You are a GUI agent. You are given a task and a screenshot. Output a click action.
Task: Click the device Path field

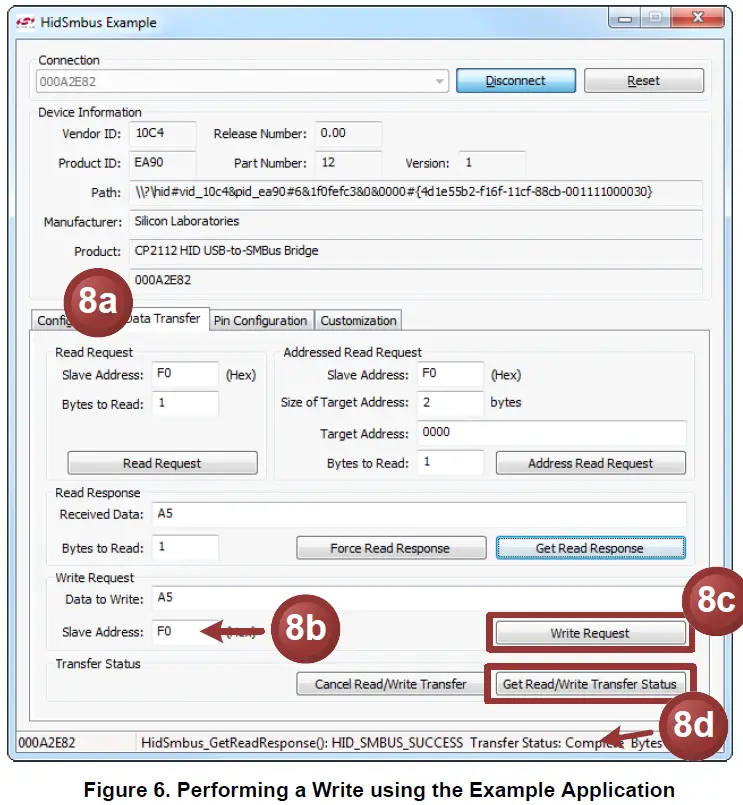coord(415,193)
